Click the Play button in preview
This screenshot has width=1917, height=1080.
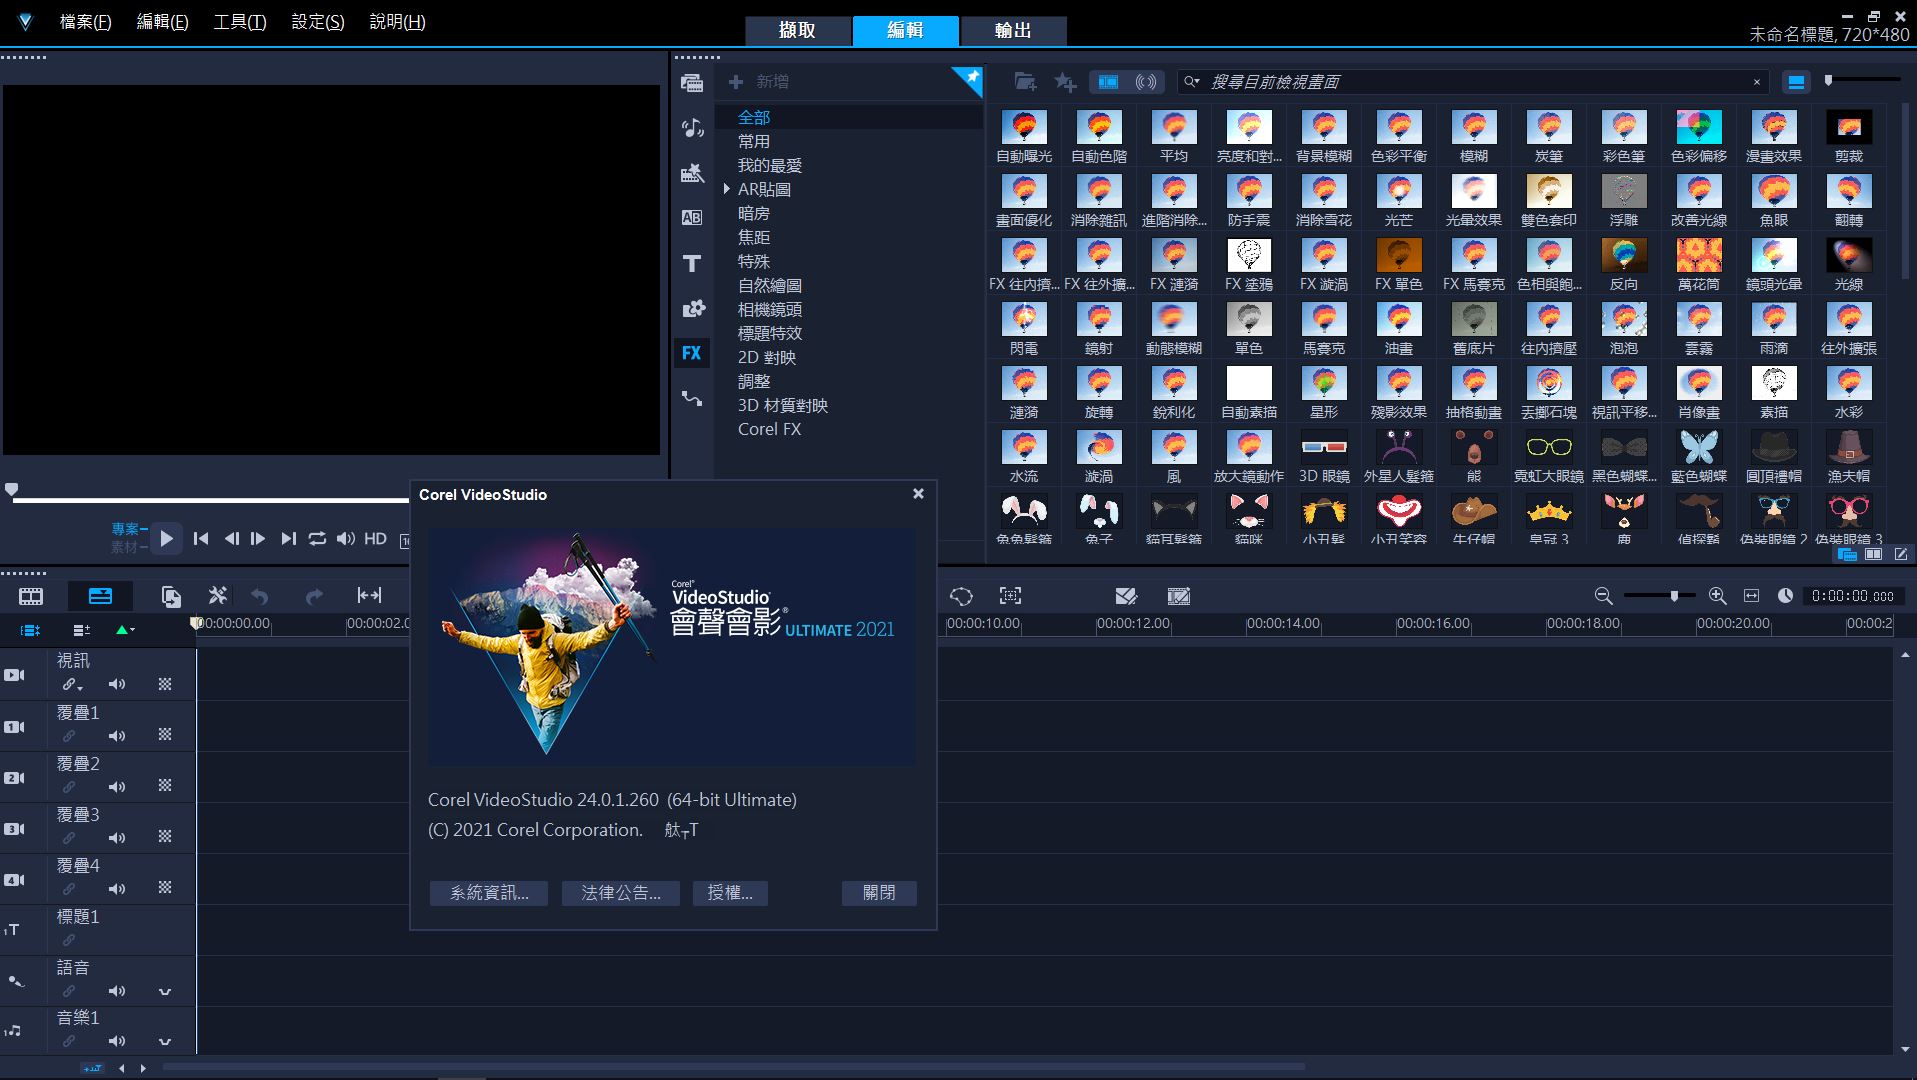coord(167,538)
